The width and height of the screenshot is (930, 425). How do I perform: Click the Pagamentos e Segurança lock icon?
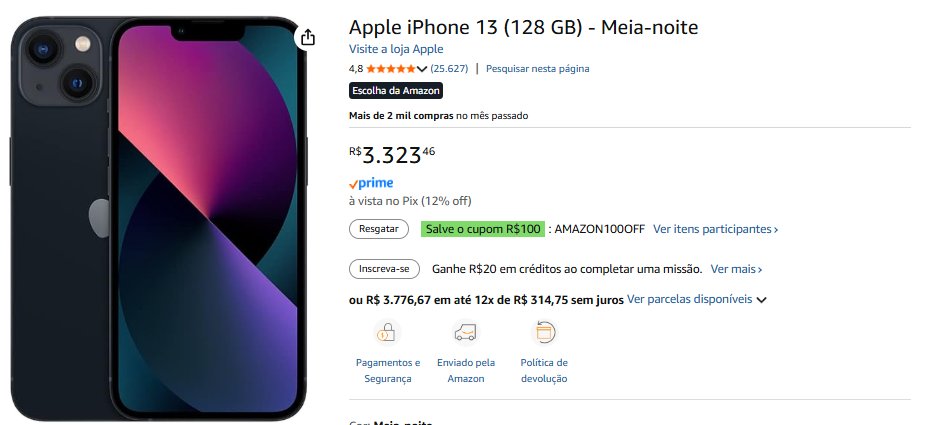(x=387, y=332)
